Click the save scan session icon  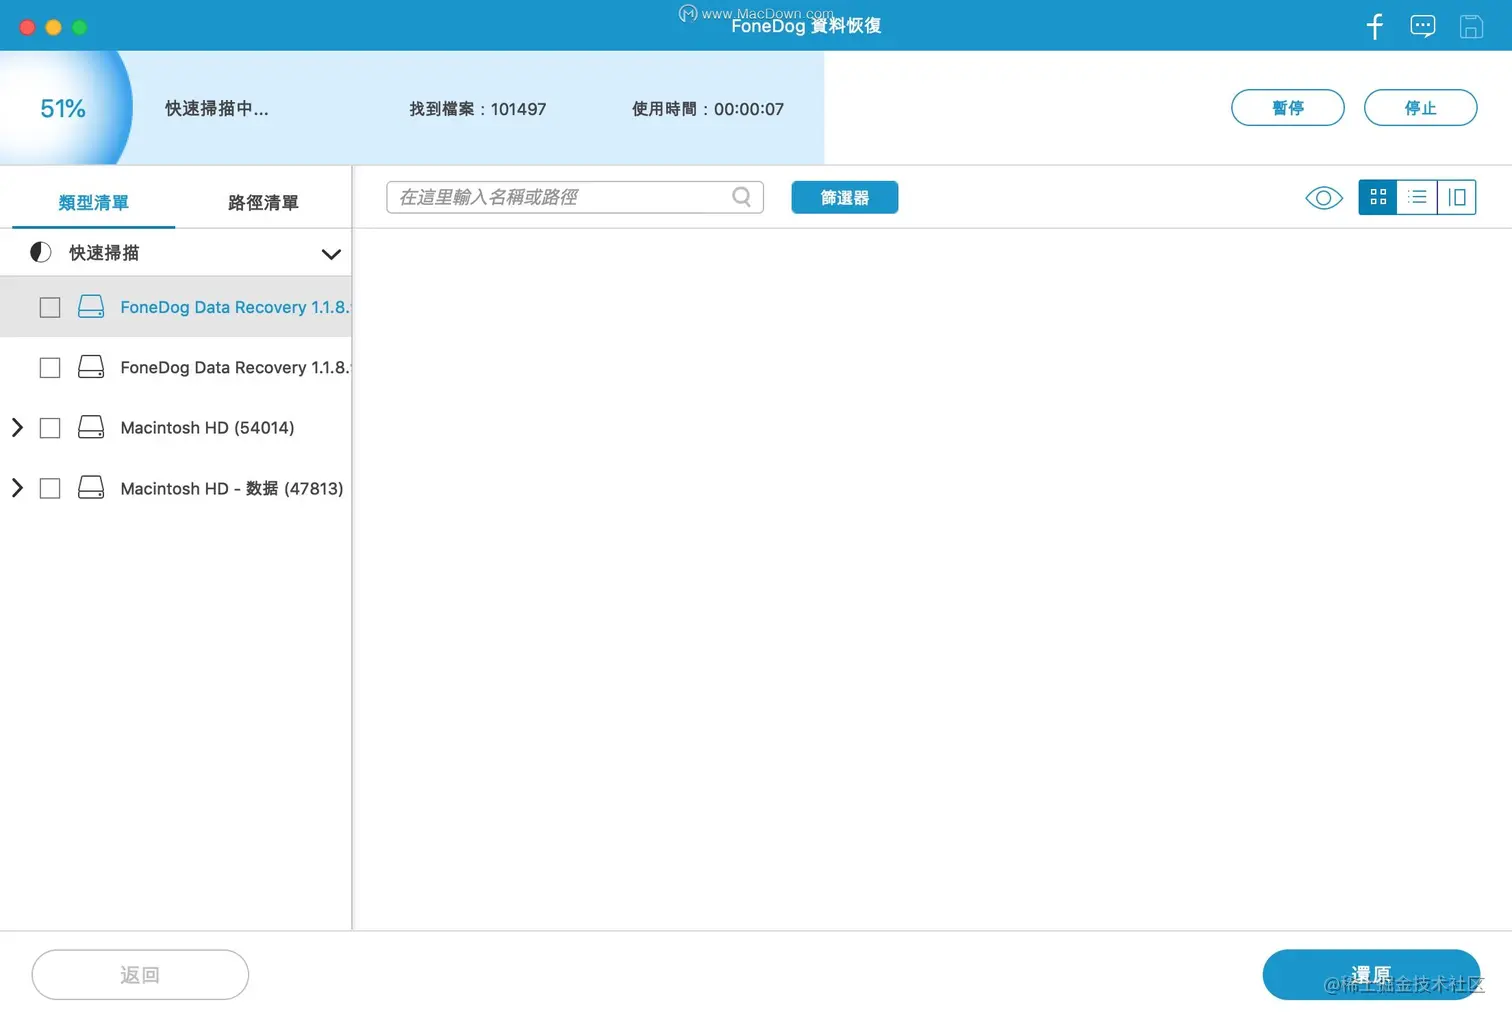pyautogui.click(x=1471, y=26)
